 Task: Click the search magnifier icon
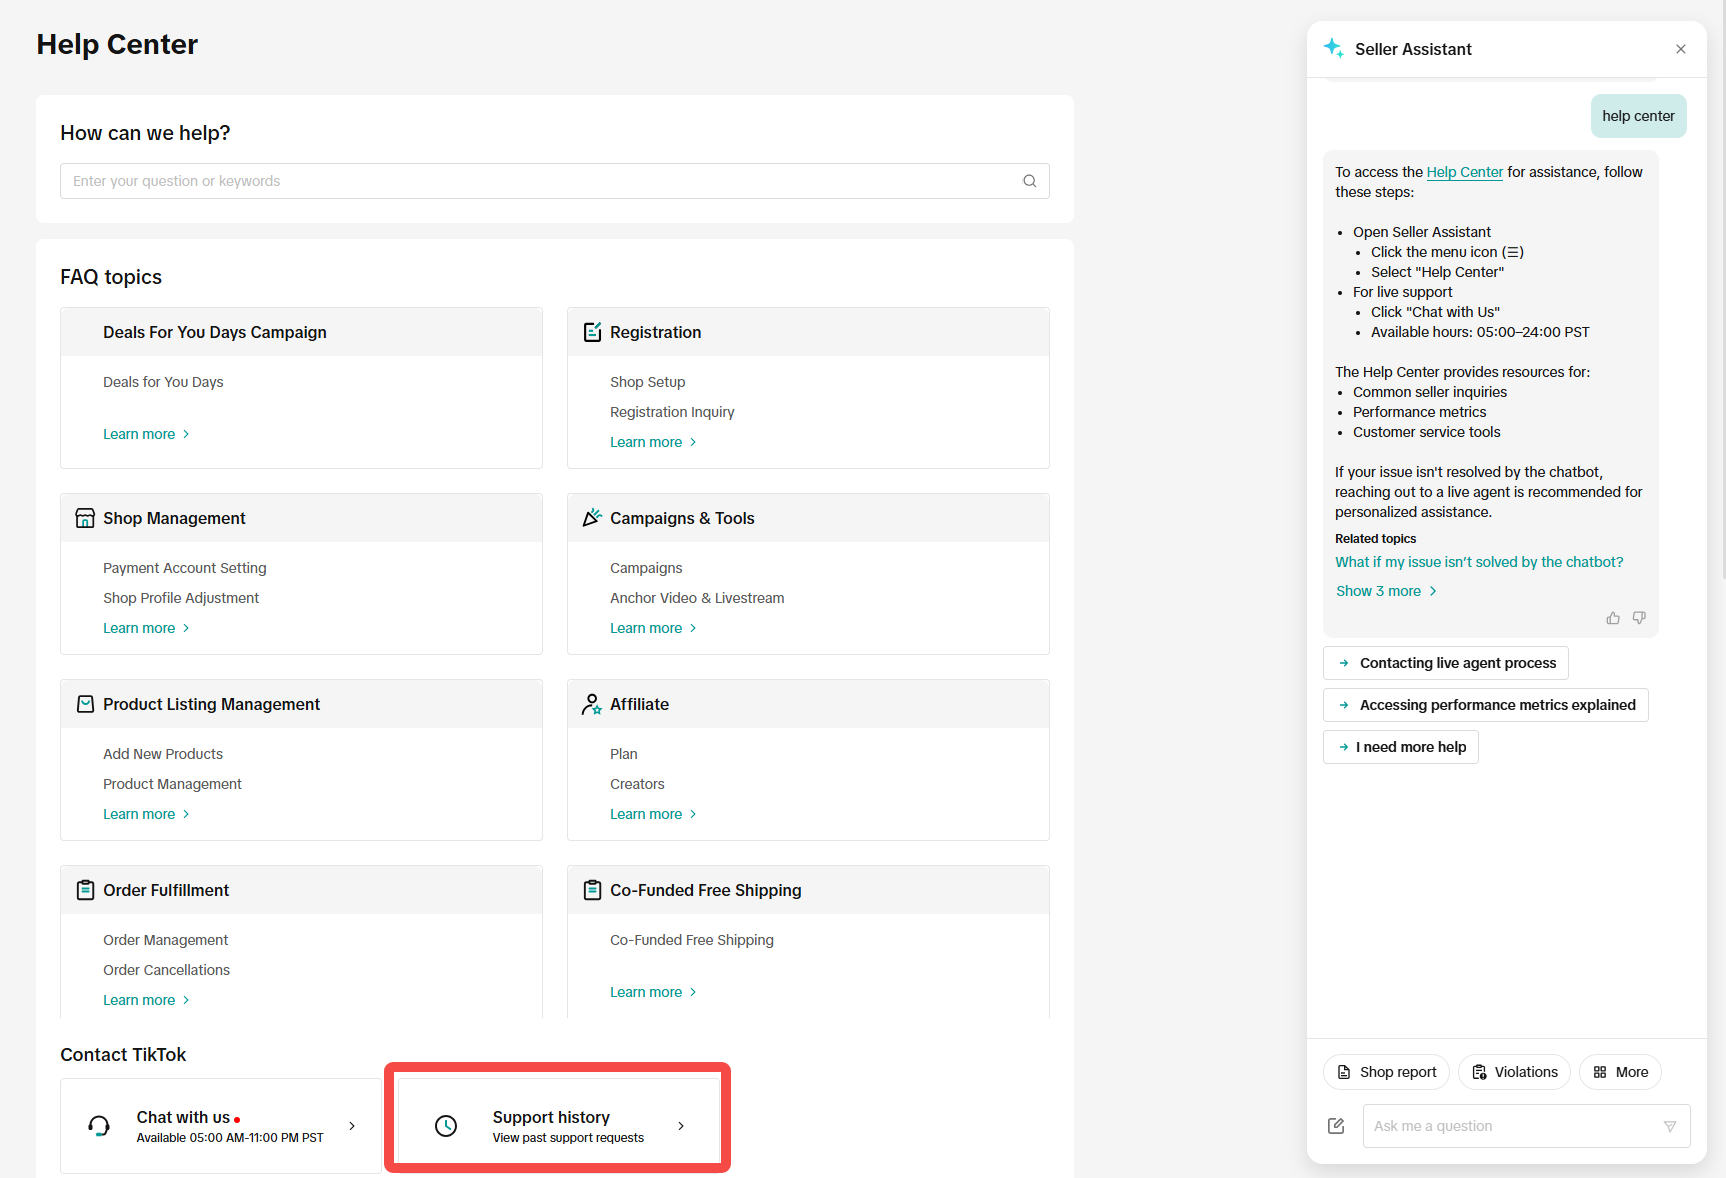tap(1029, 181)
